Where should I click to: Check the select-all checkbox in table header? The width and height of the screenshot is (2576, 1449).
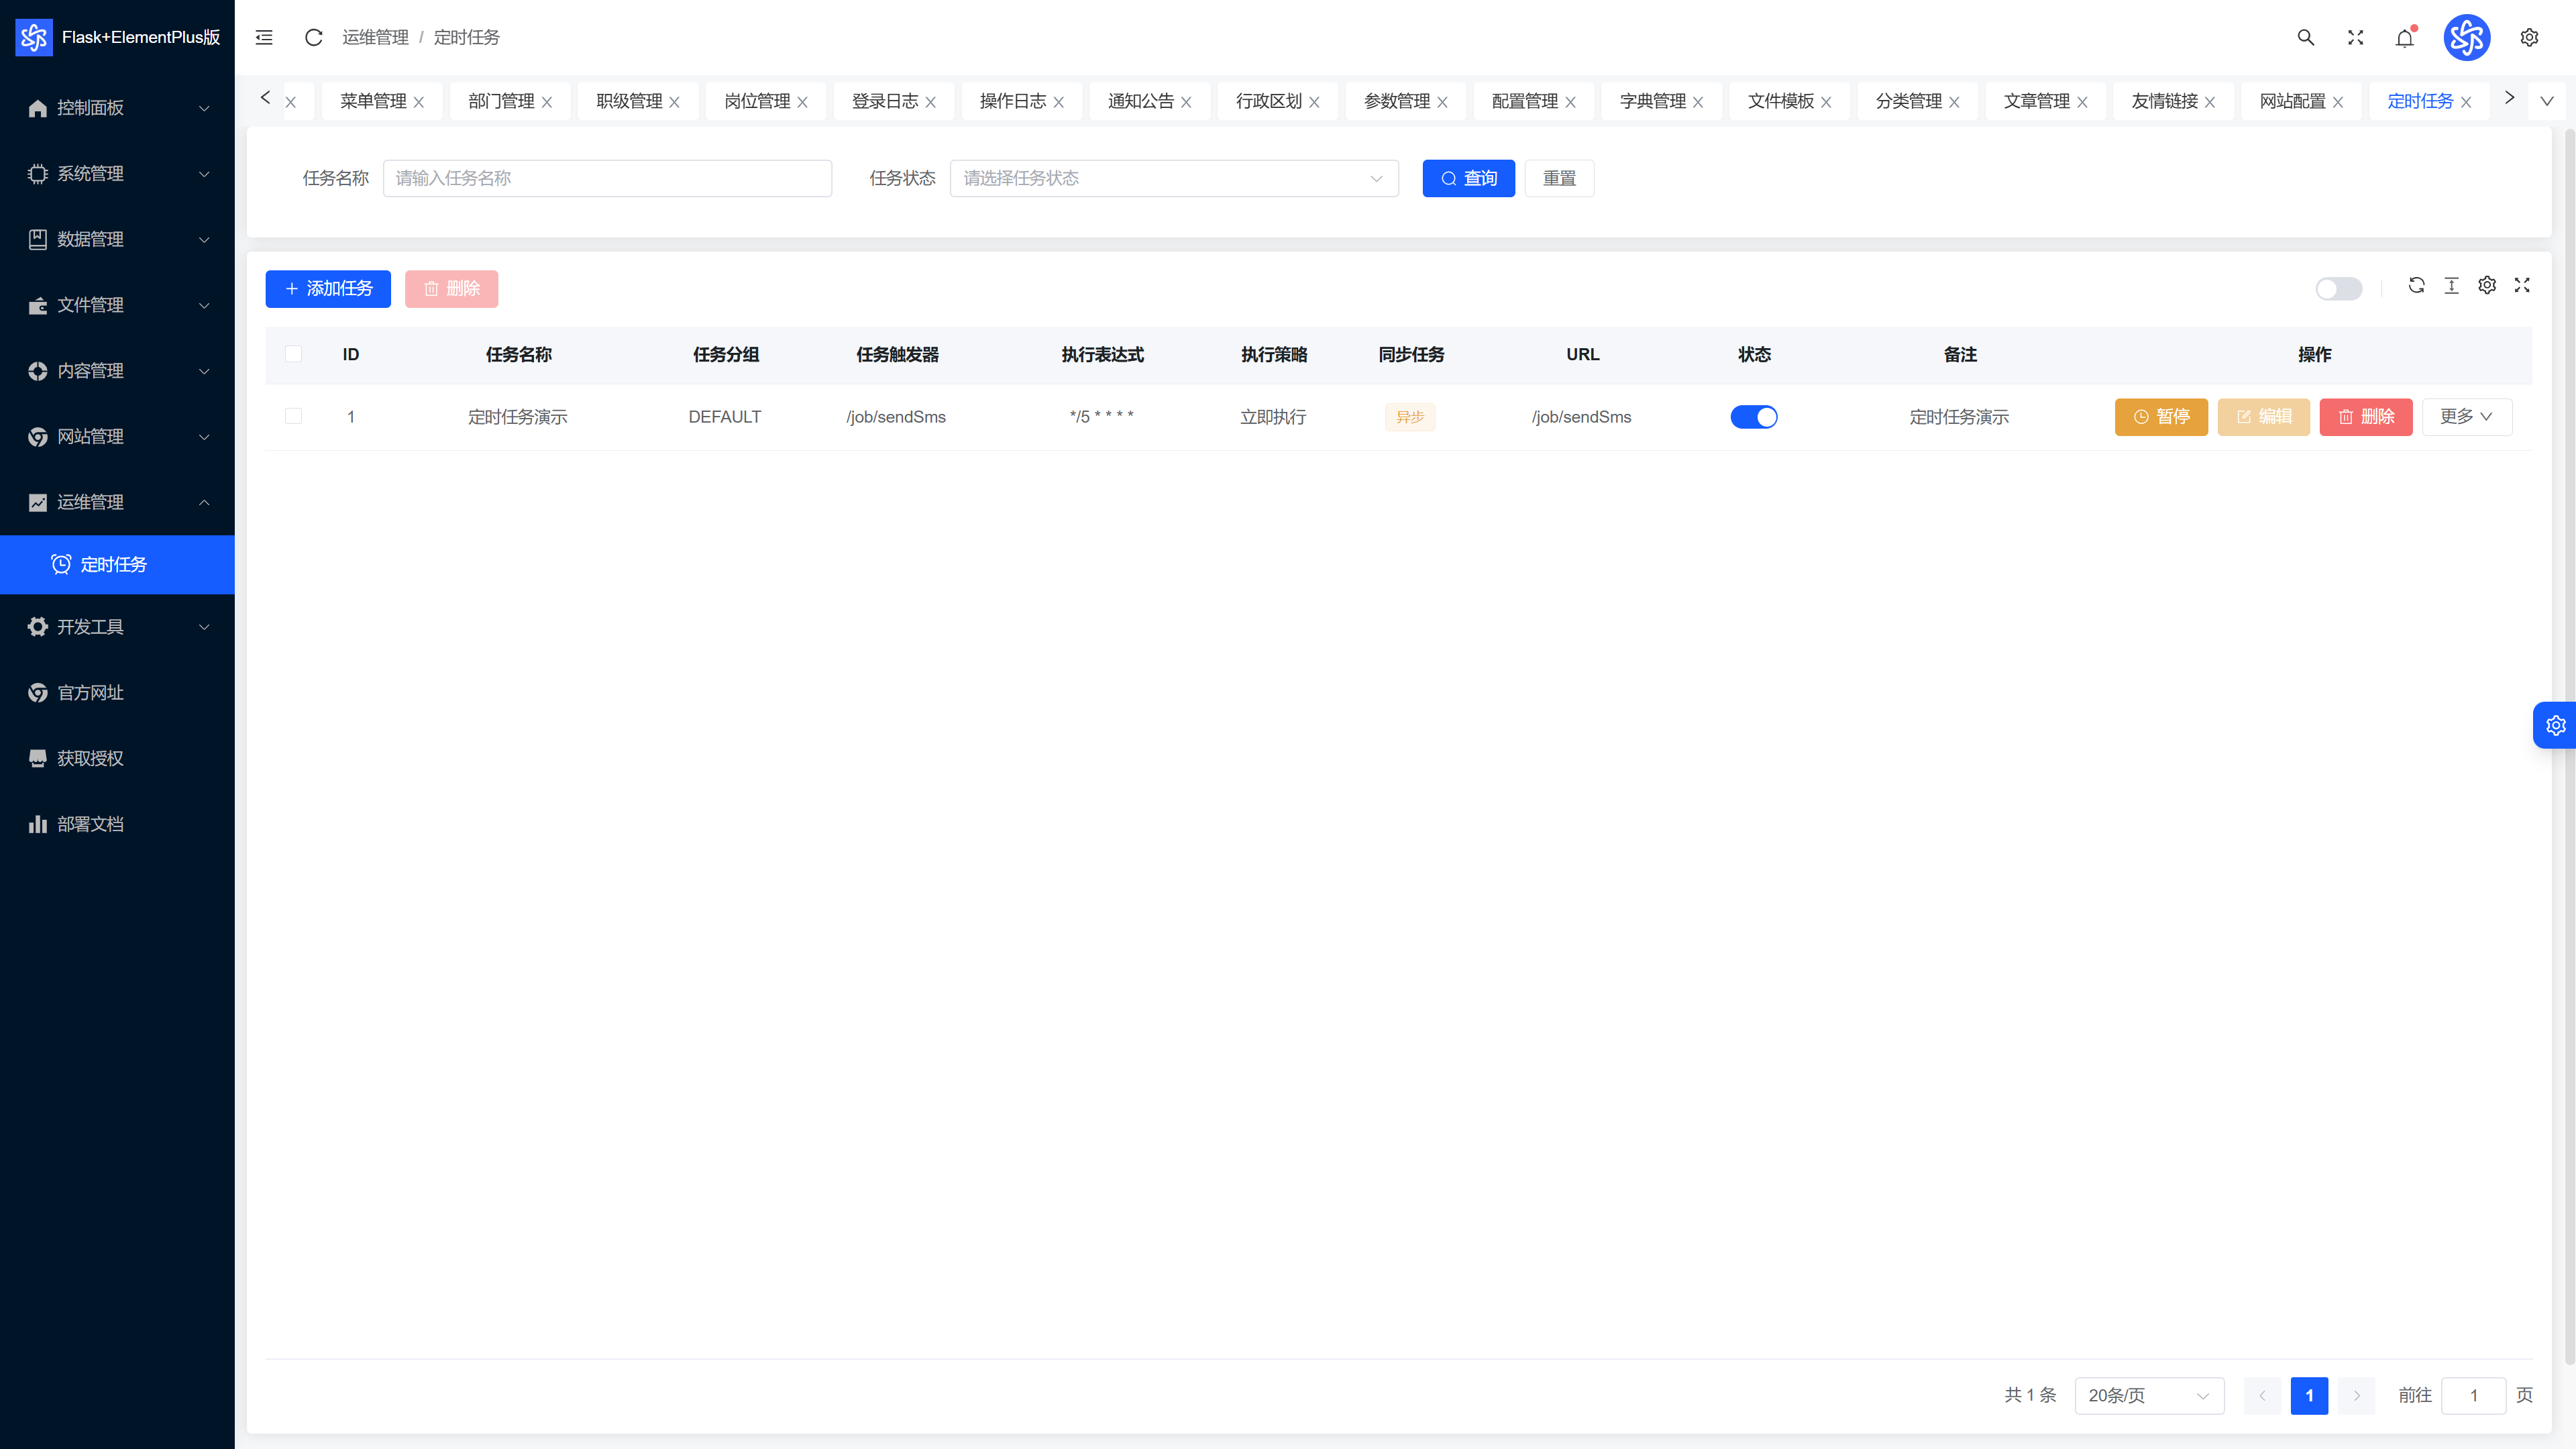(x=293, y=354)
